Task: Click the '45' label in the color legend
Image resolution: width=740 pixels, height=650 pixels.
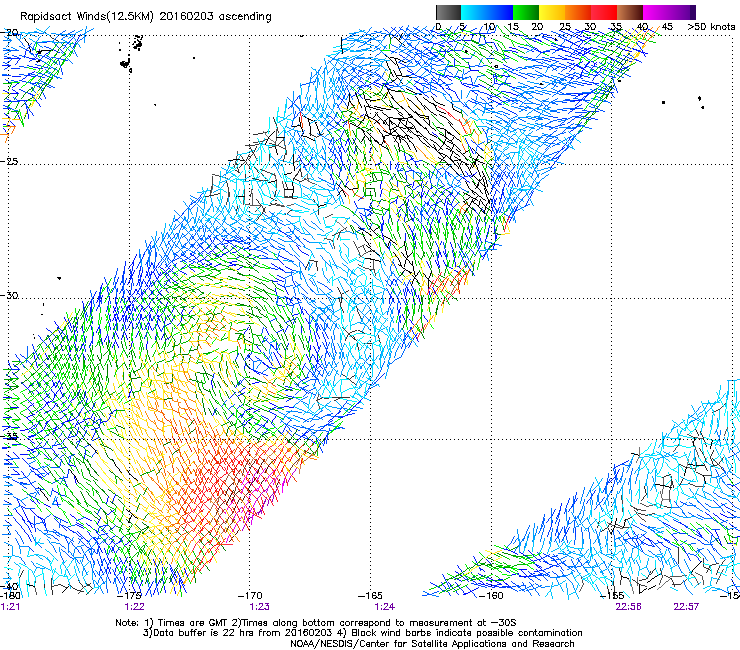Action: 667,26
